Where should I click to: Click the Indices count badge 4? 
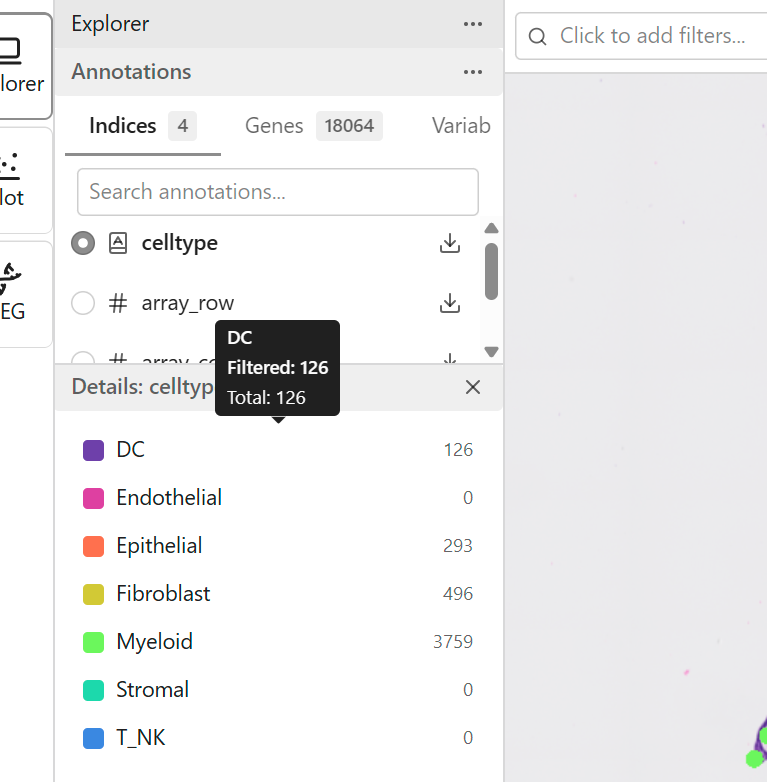[x=183, y=126]
